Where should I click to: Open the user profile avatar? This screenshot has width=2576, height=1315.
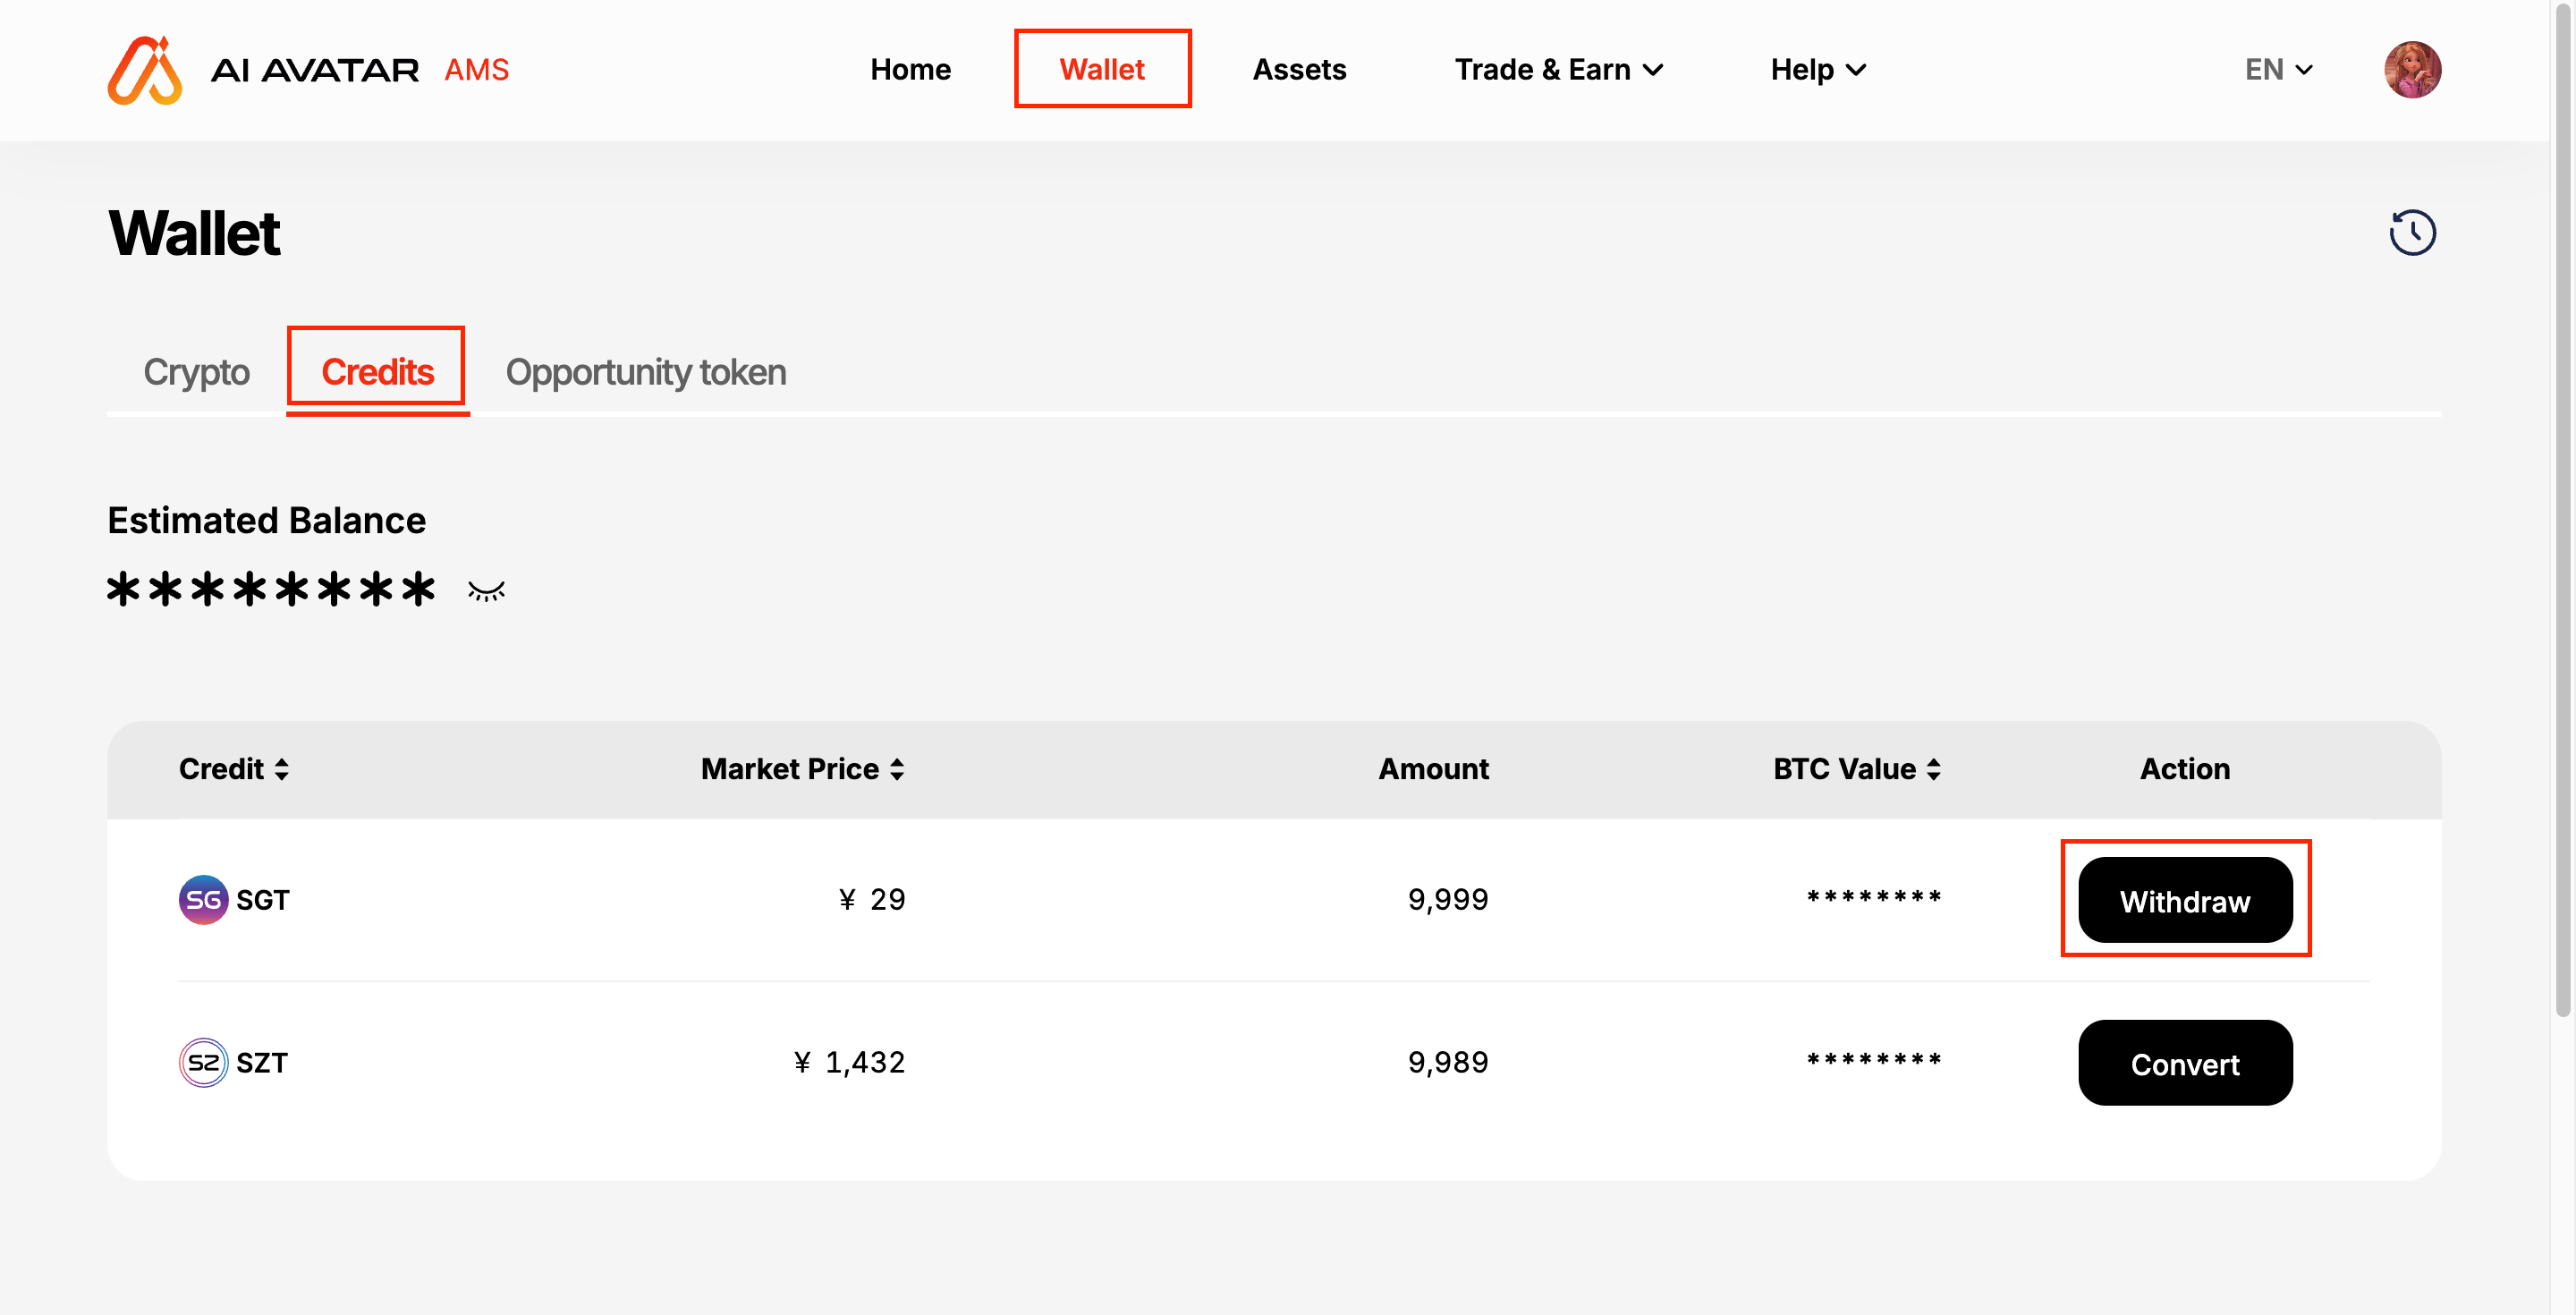pos(2412,70)
